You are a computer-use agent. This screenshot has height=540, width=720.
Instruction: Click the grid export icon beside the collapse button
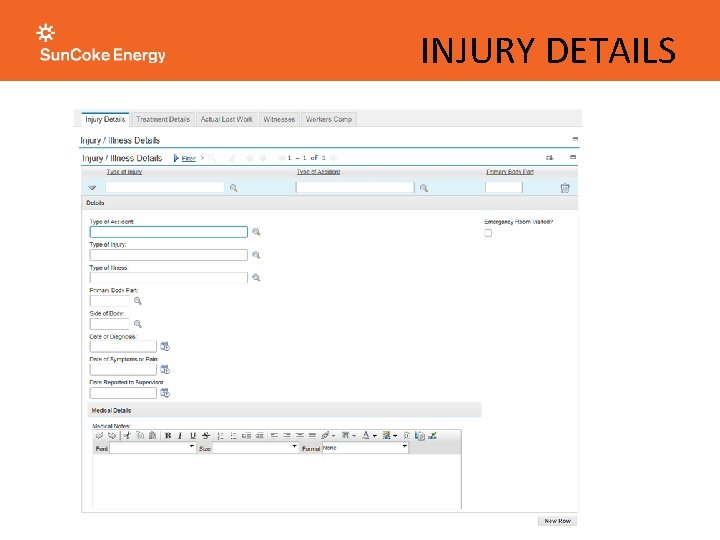coord(550,158)
